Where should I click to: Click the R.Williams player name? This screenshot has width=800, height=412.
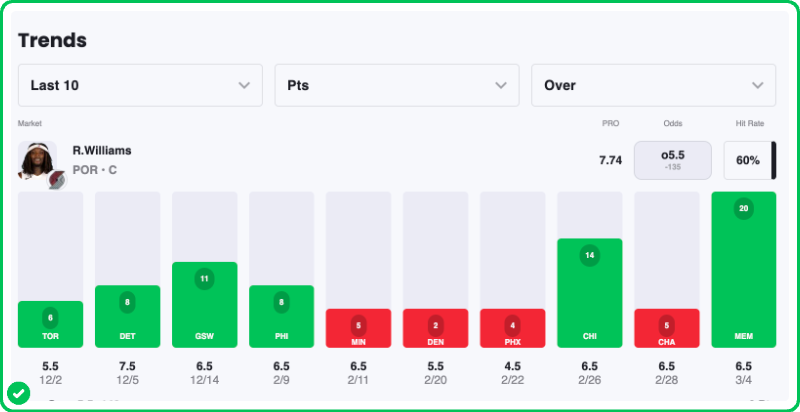(x=102, y=150)
